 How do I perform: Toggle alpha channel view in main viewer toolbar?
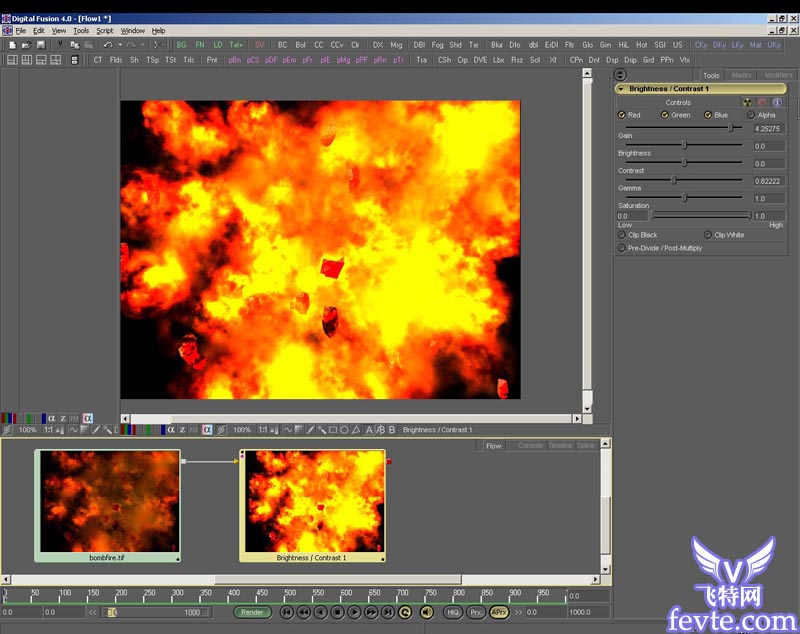tap(171, 430)
